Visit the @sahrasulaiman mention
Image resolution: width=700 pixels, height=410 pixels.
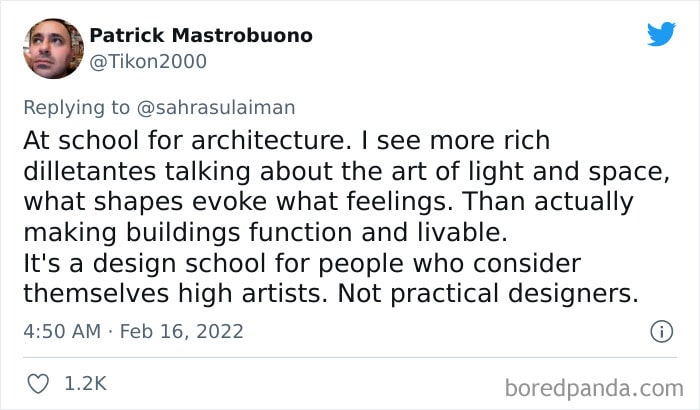click(x=216, y=108)
